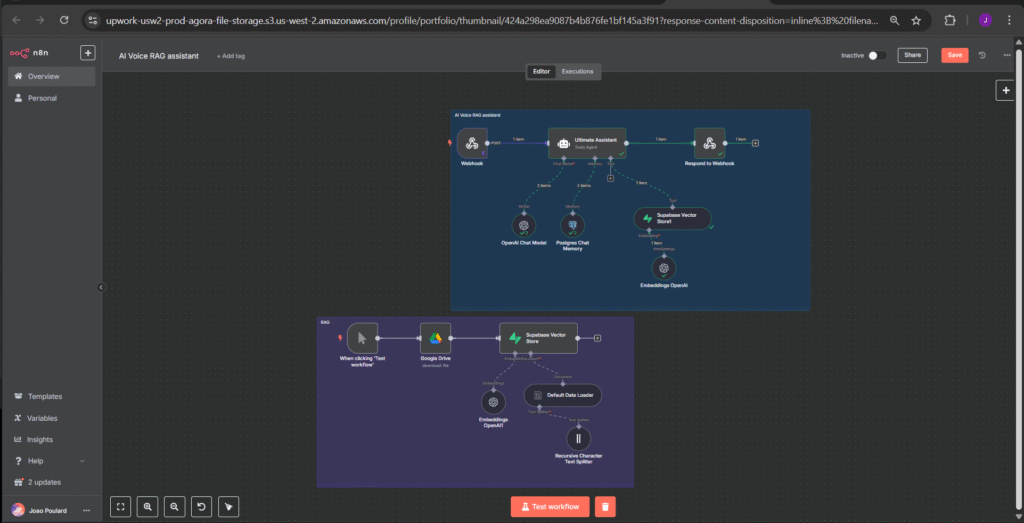The height and width of the screenshot is (523, 1024).
Task: Open Templates from the sidebar
Action: click(x=44, y=397)
